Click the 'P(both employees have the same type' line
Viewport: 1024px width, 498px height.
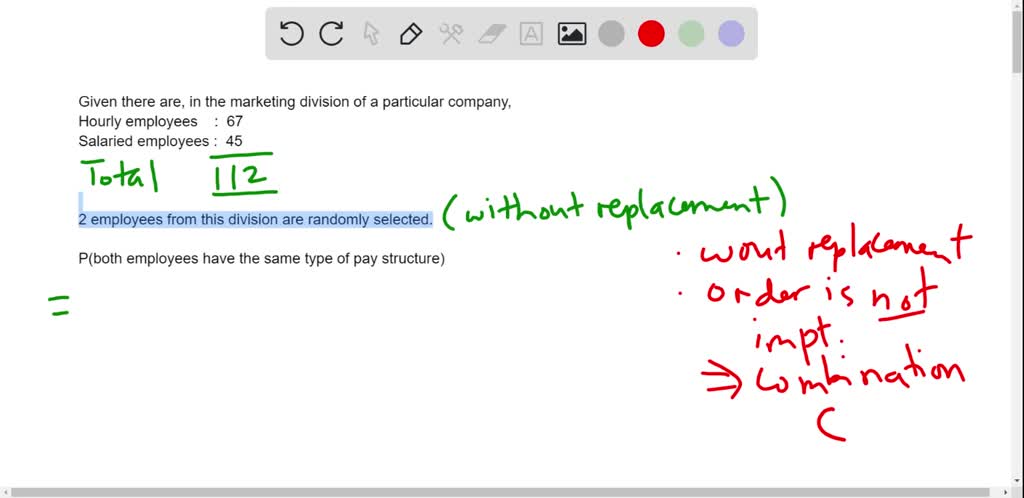click(261, 259)
